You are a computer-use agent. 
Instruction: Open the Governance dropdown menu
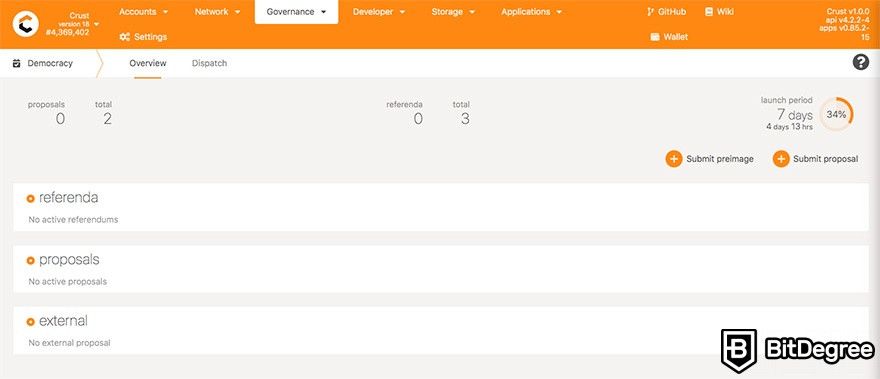click(296, 12)
